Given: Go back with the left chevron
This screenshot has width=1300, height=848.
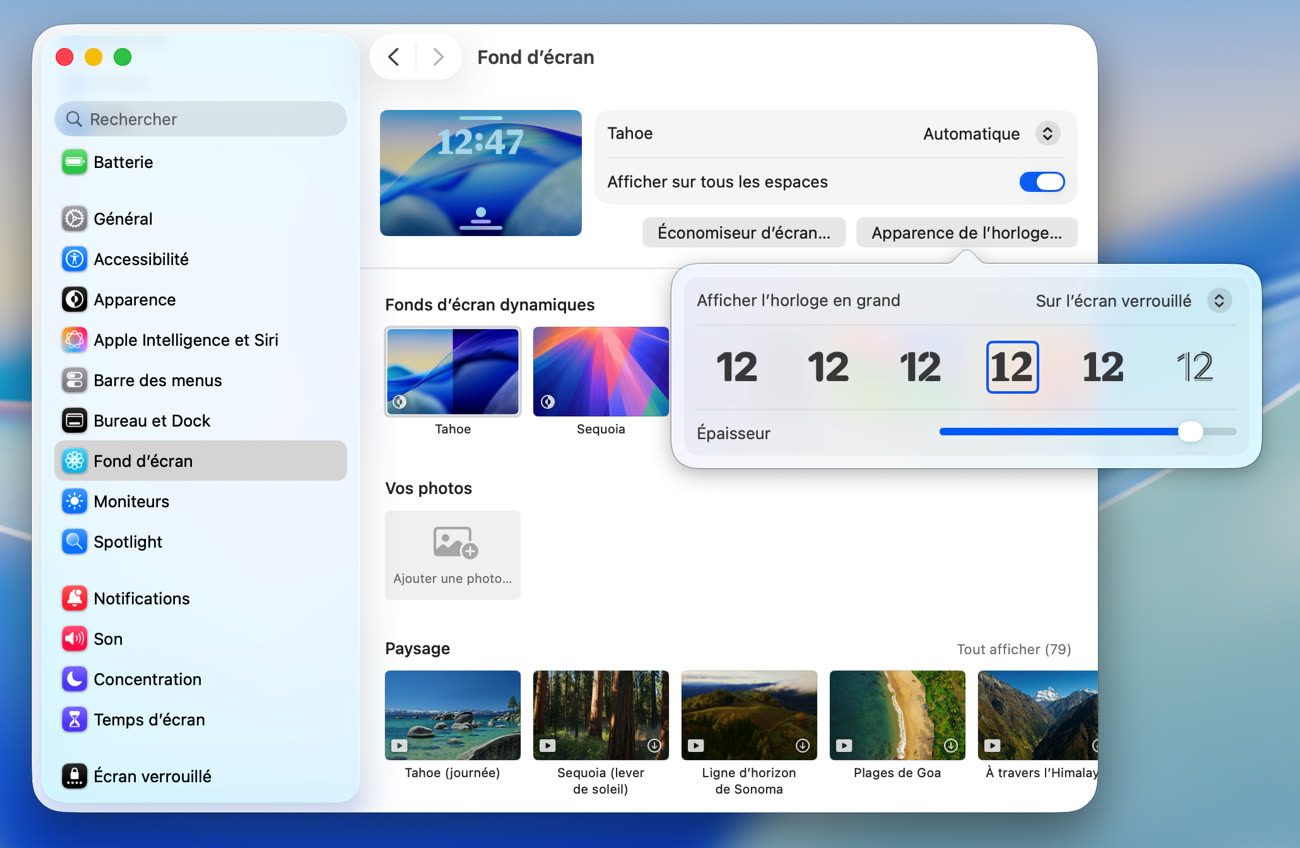Looking at the screenshot, I should pyautogui.click(x=394, y=57).
